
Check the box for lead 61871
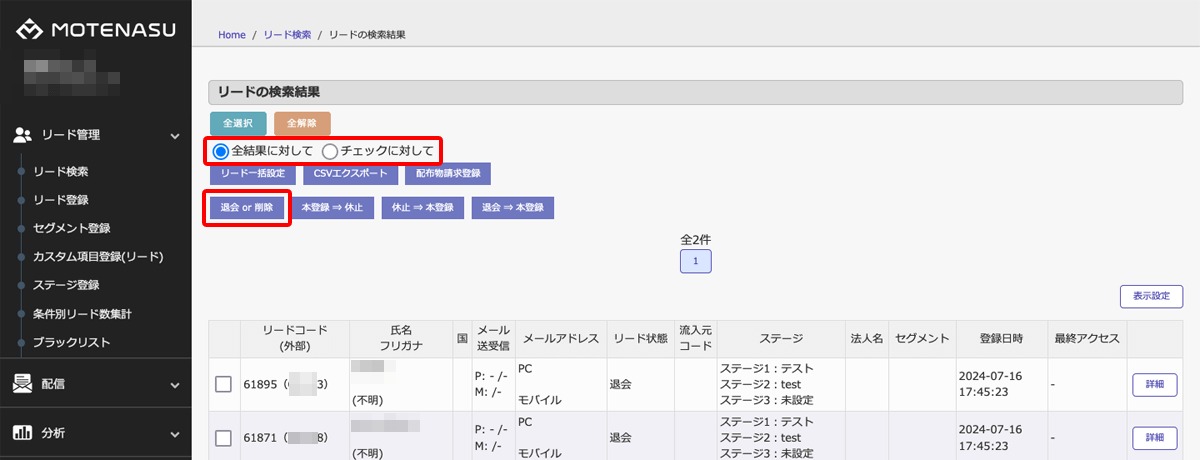pyautogui.click(x=224, y=437)
